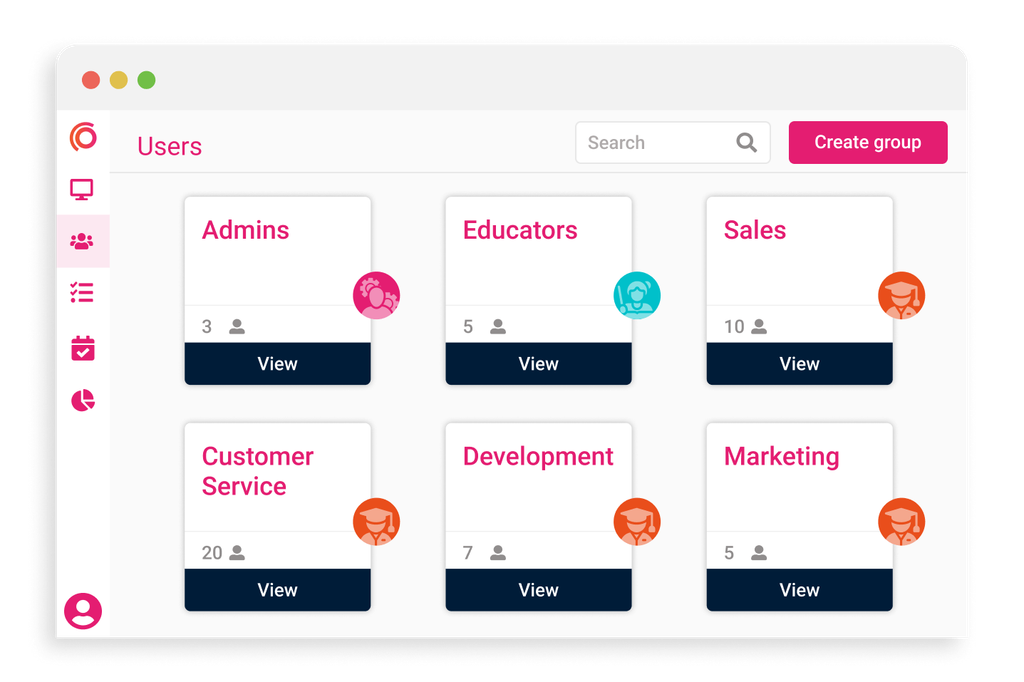
Task: Select the Users page heading
Action: pyautogui.click(x=169, y=146)
